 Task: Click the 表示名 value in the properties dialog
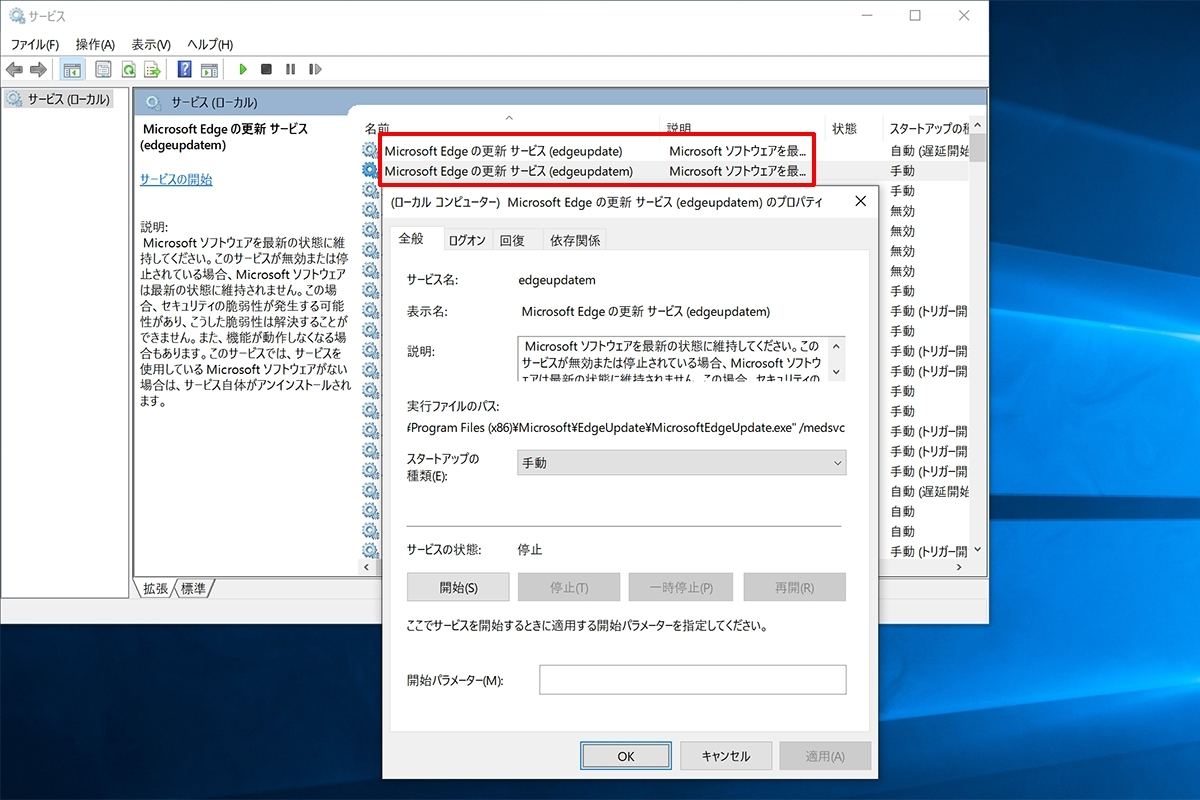[646, 311]
